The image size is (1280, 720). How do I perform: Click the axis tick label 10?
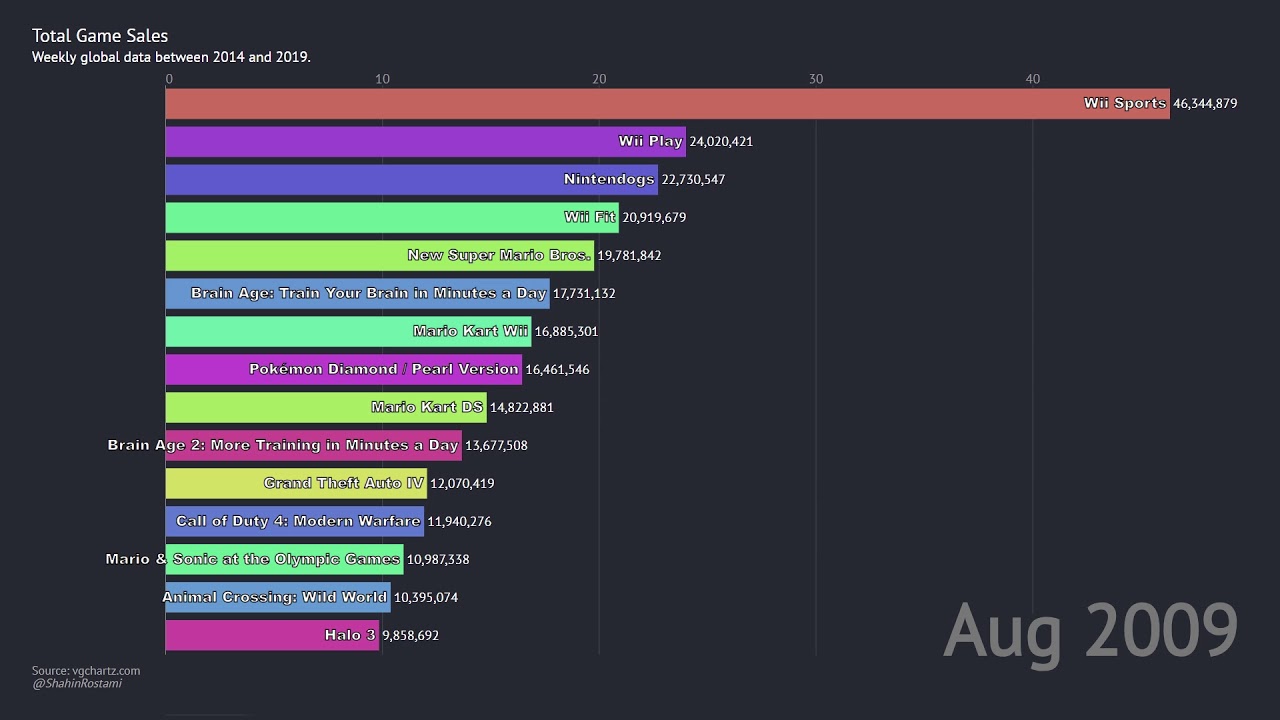(x=382, y=79)
